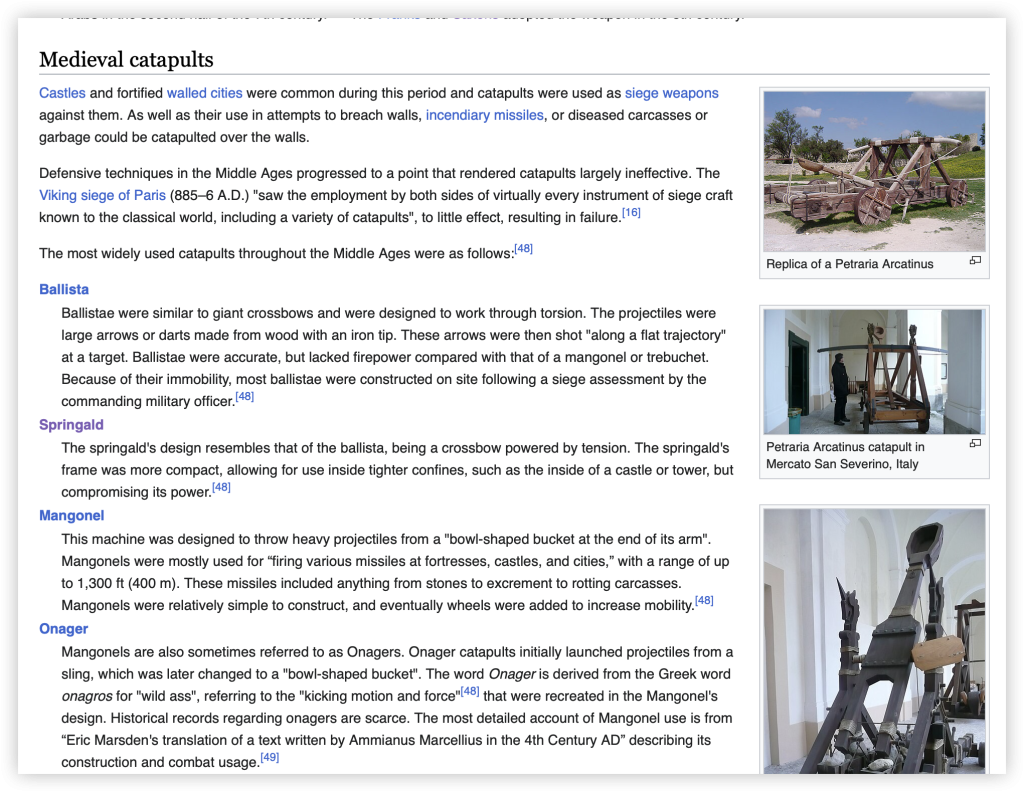Viewport: 1024px width, 792px height.
Task: Click enlarge icon beside Replica of Petraria Arcatinus caption
Action: (975, 261)
